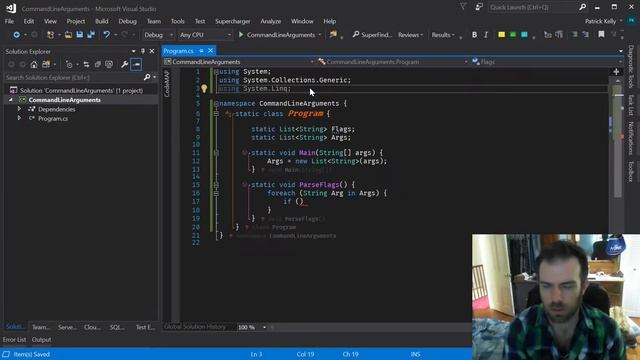
Task: Collapse the CommandLineArguments project node
Action: [x=11, y=100]
